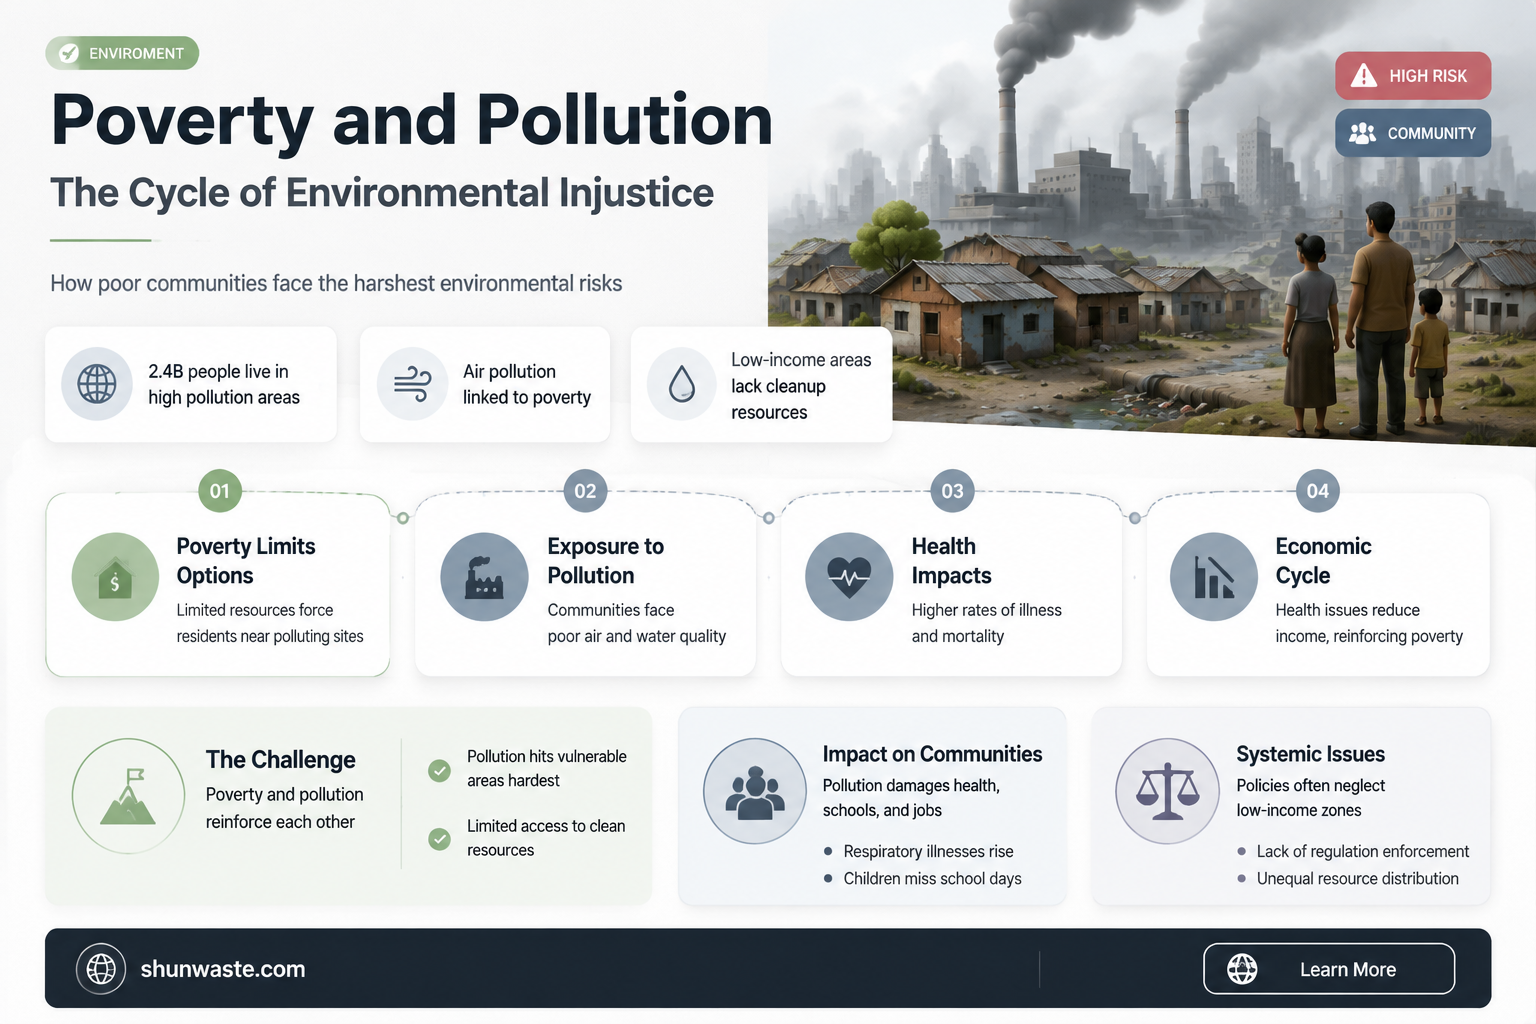Click the water droplet icon
This screenshot has height=1024, width=1536.
[682, 384]
